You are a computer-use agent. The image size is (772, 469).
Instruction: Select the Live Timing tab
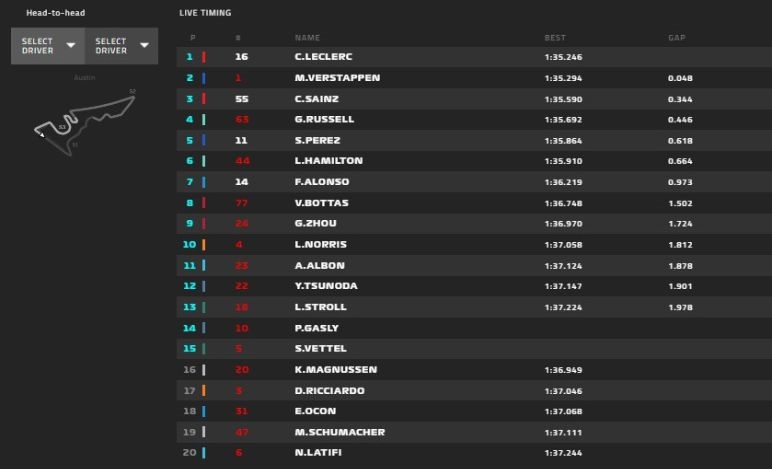pos(205,13)
